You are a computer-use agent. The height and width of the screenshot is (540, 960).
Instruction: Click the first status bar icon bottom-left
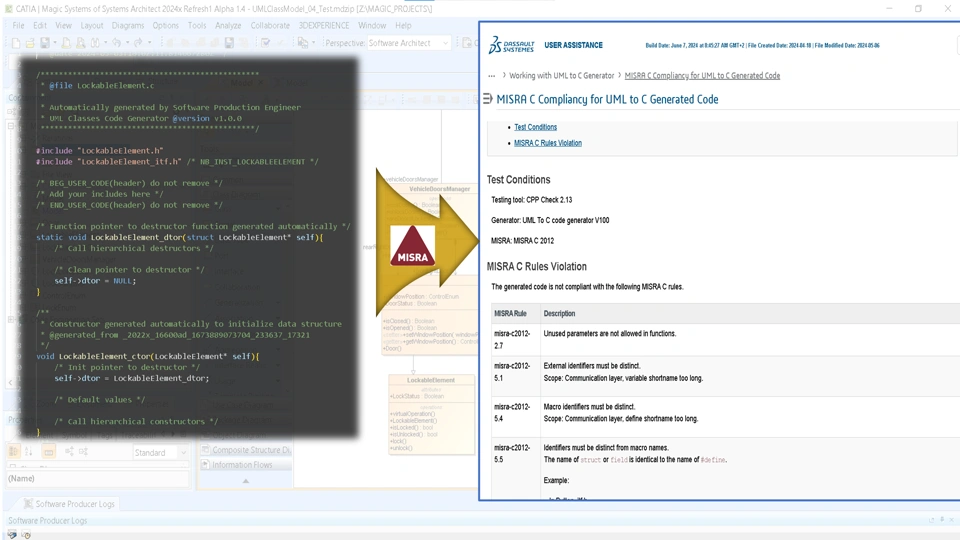click(x=12, y=534)
